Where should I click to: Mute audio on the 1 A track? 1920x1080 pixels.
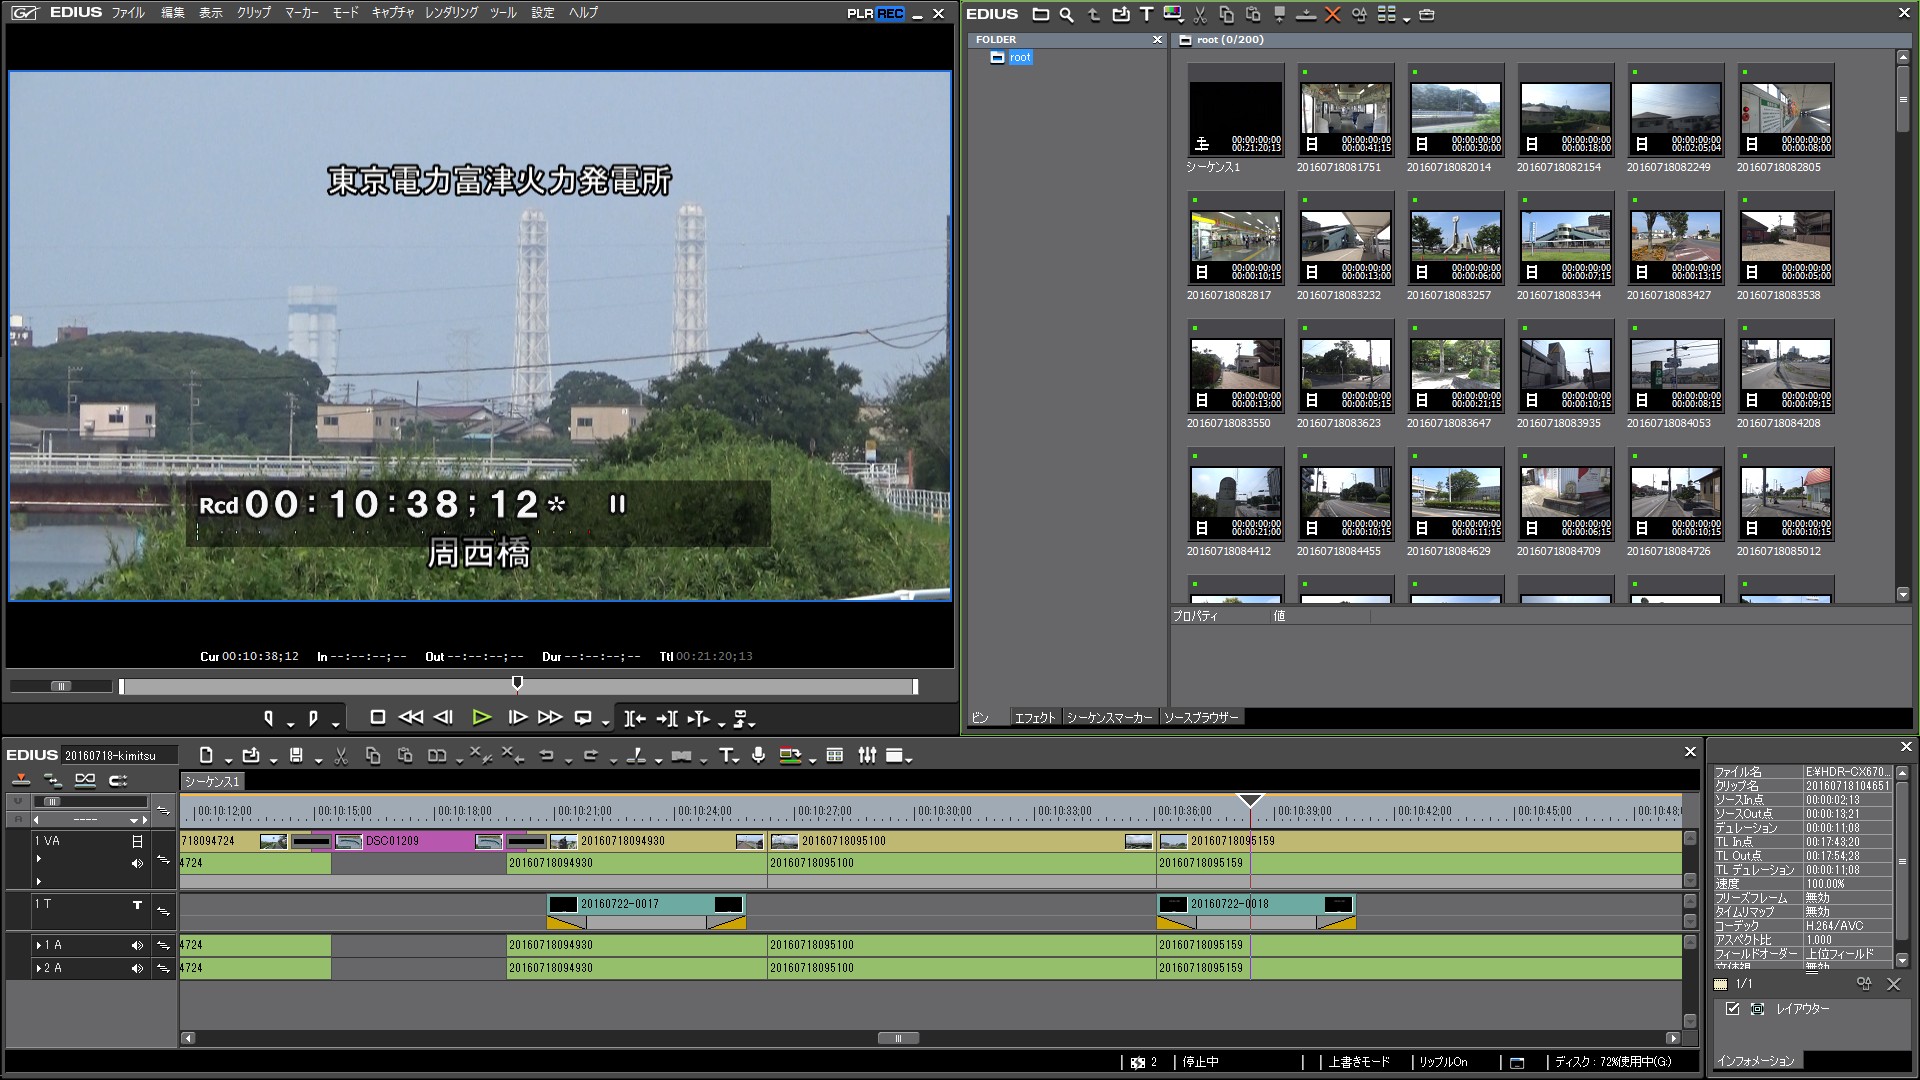pyautogui.click(x=137, y=945)
